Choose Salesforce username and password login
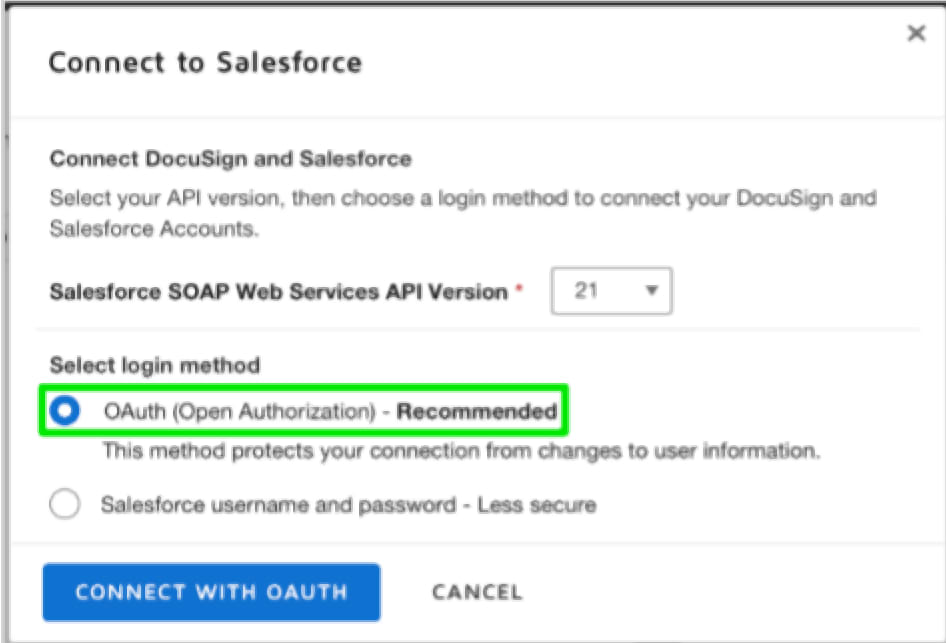 (x=65, y=504)
